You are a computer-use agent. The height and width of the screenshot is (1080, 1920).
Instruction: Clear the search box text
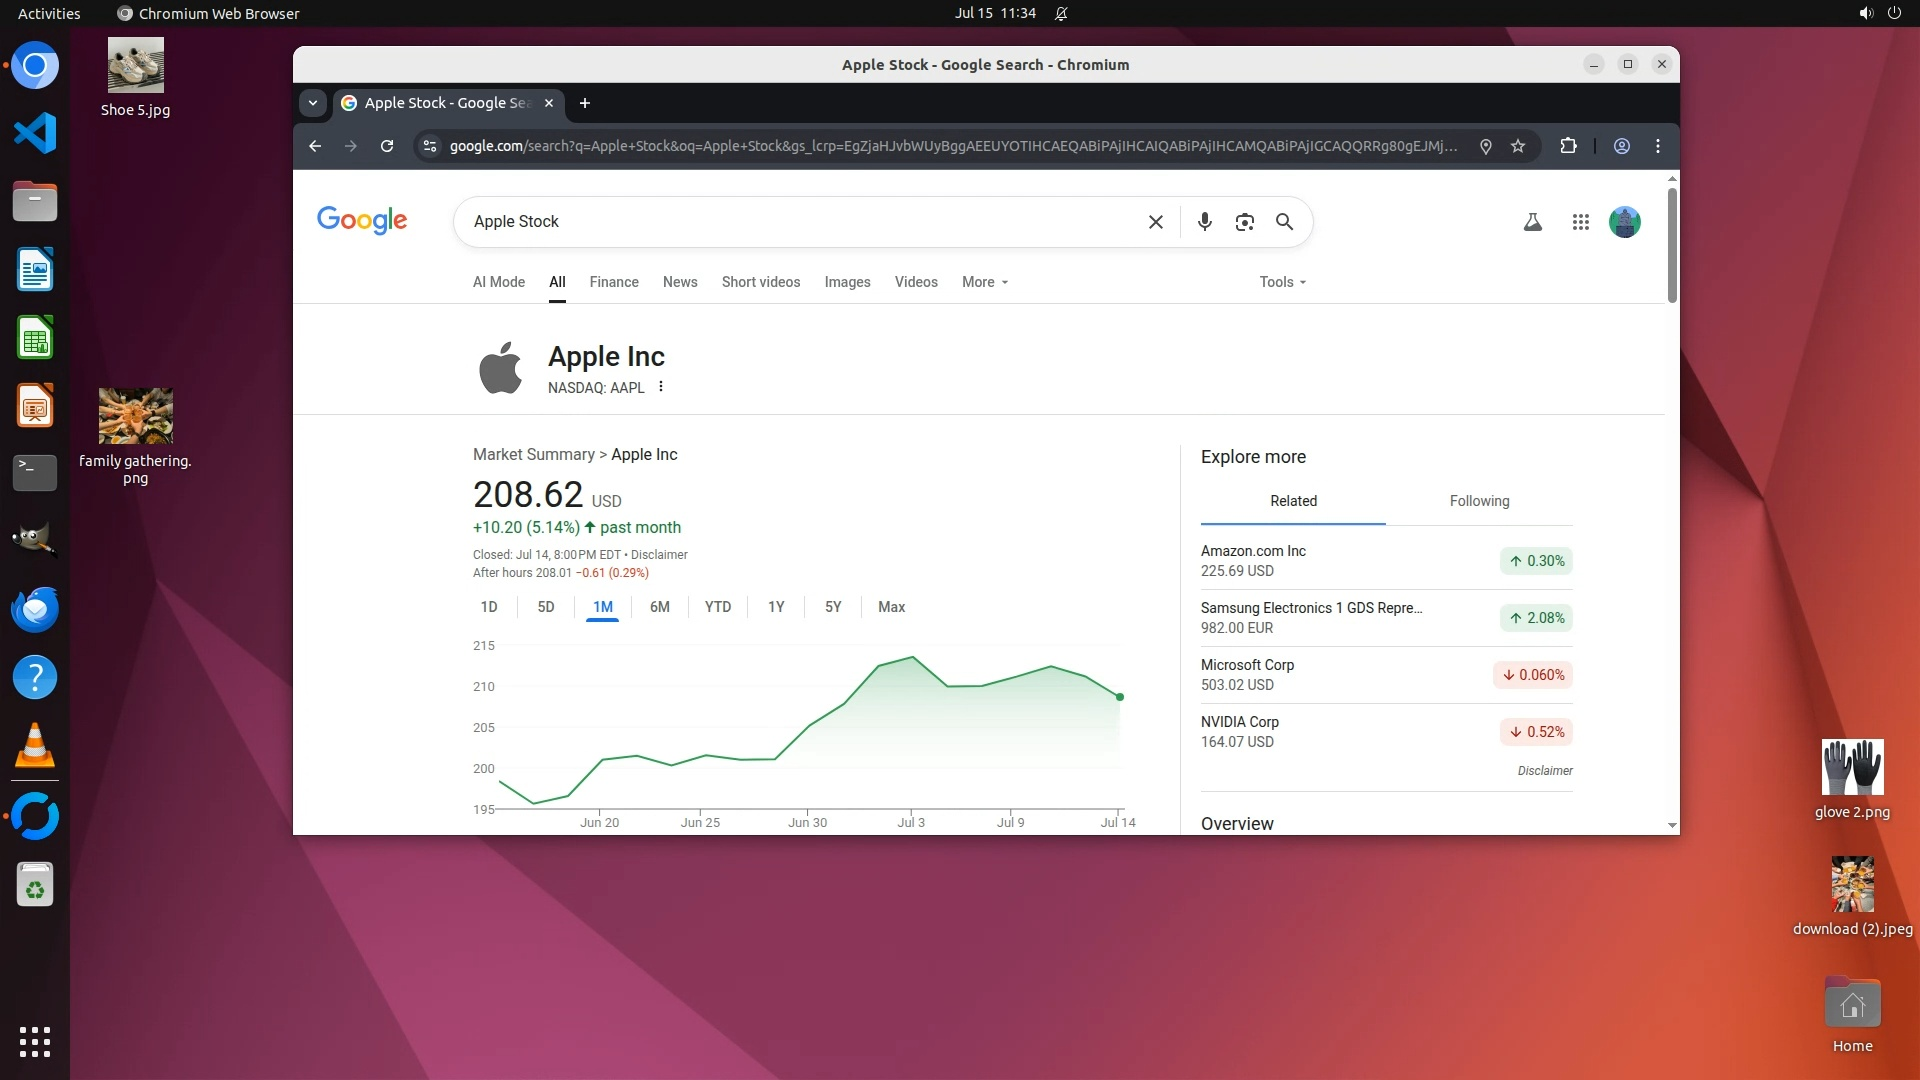click(1155, 222)
